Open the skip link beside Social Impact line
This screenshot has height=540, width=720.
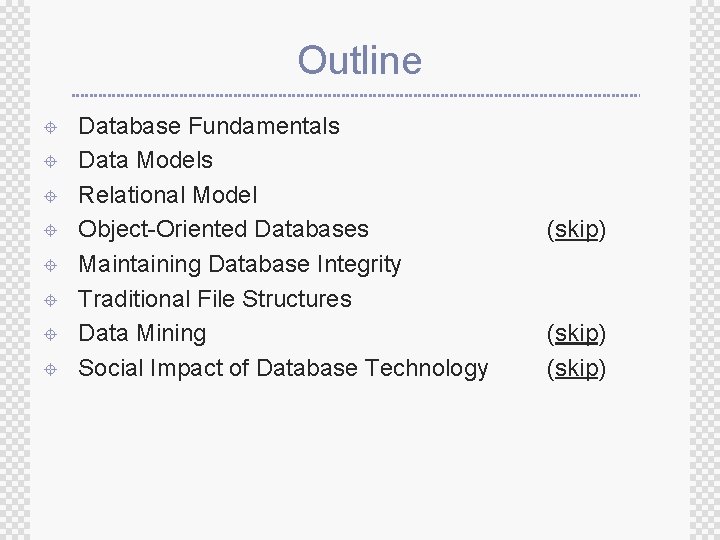(576, 368)
